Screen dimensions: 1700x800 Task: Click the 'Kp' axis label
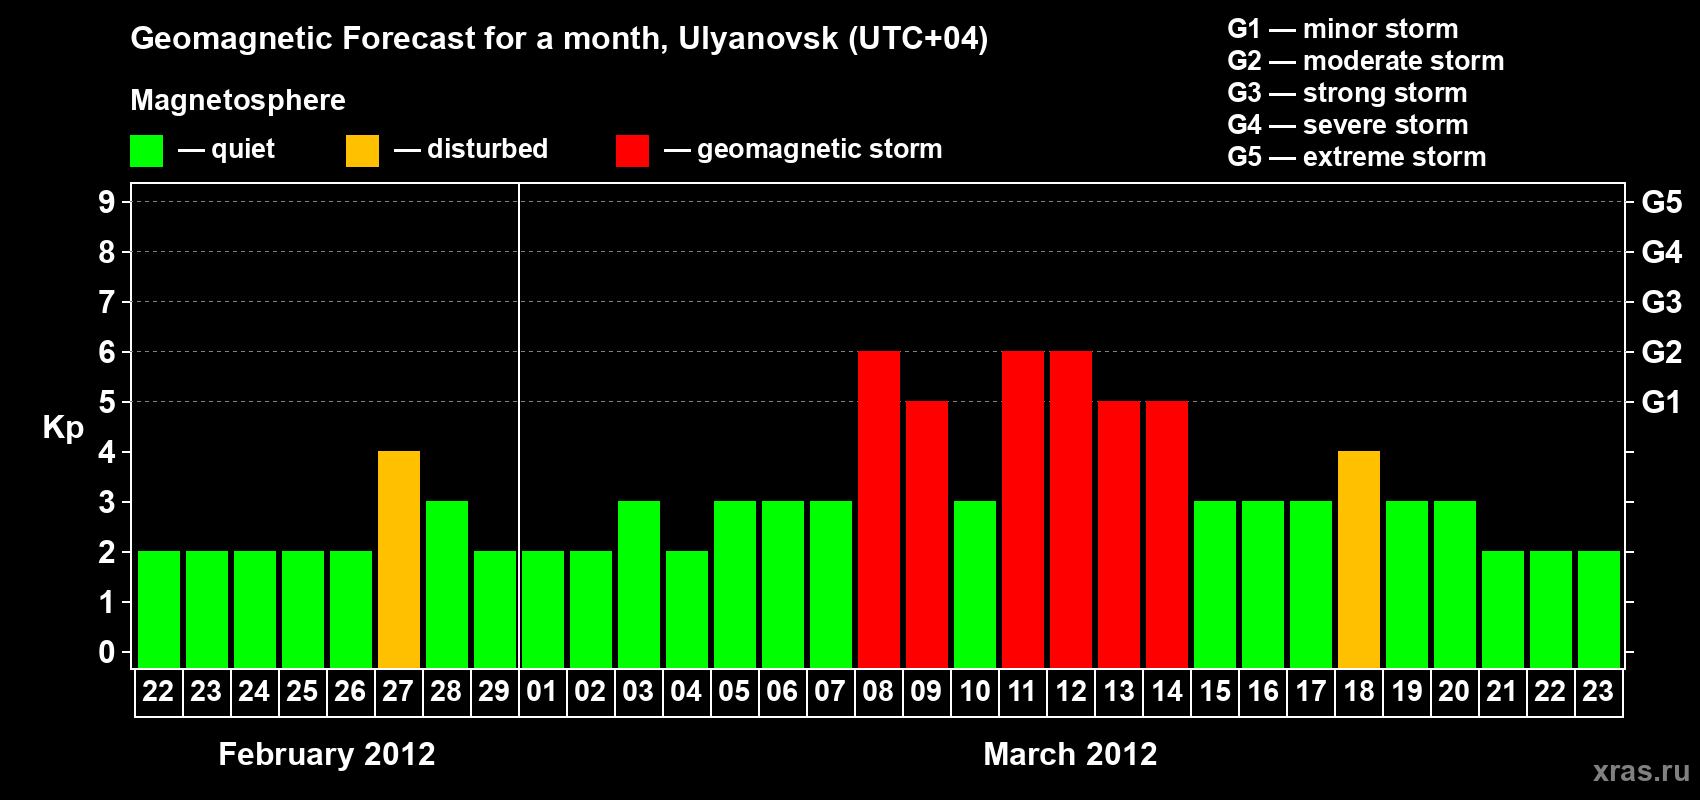[x=63, y=428]
